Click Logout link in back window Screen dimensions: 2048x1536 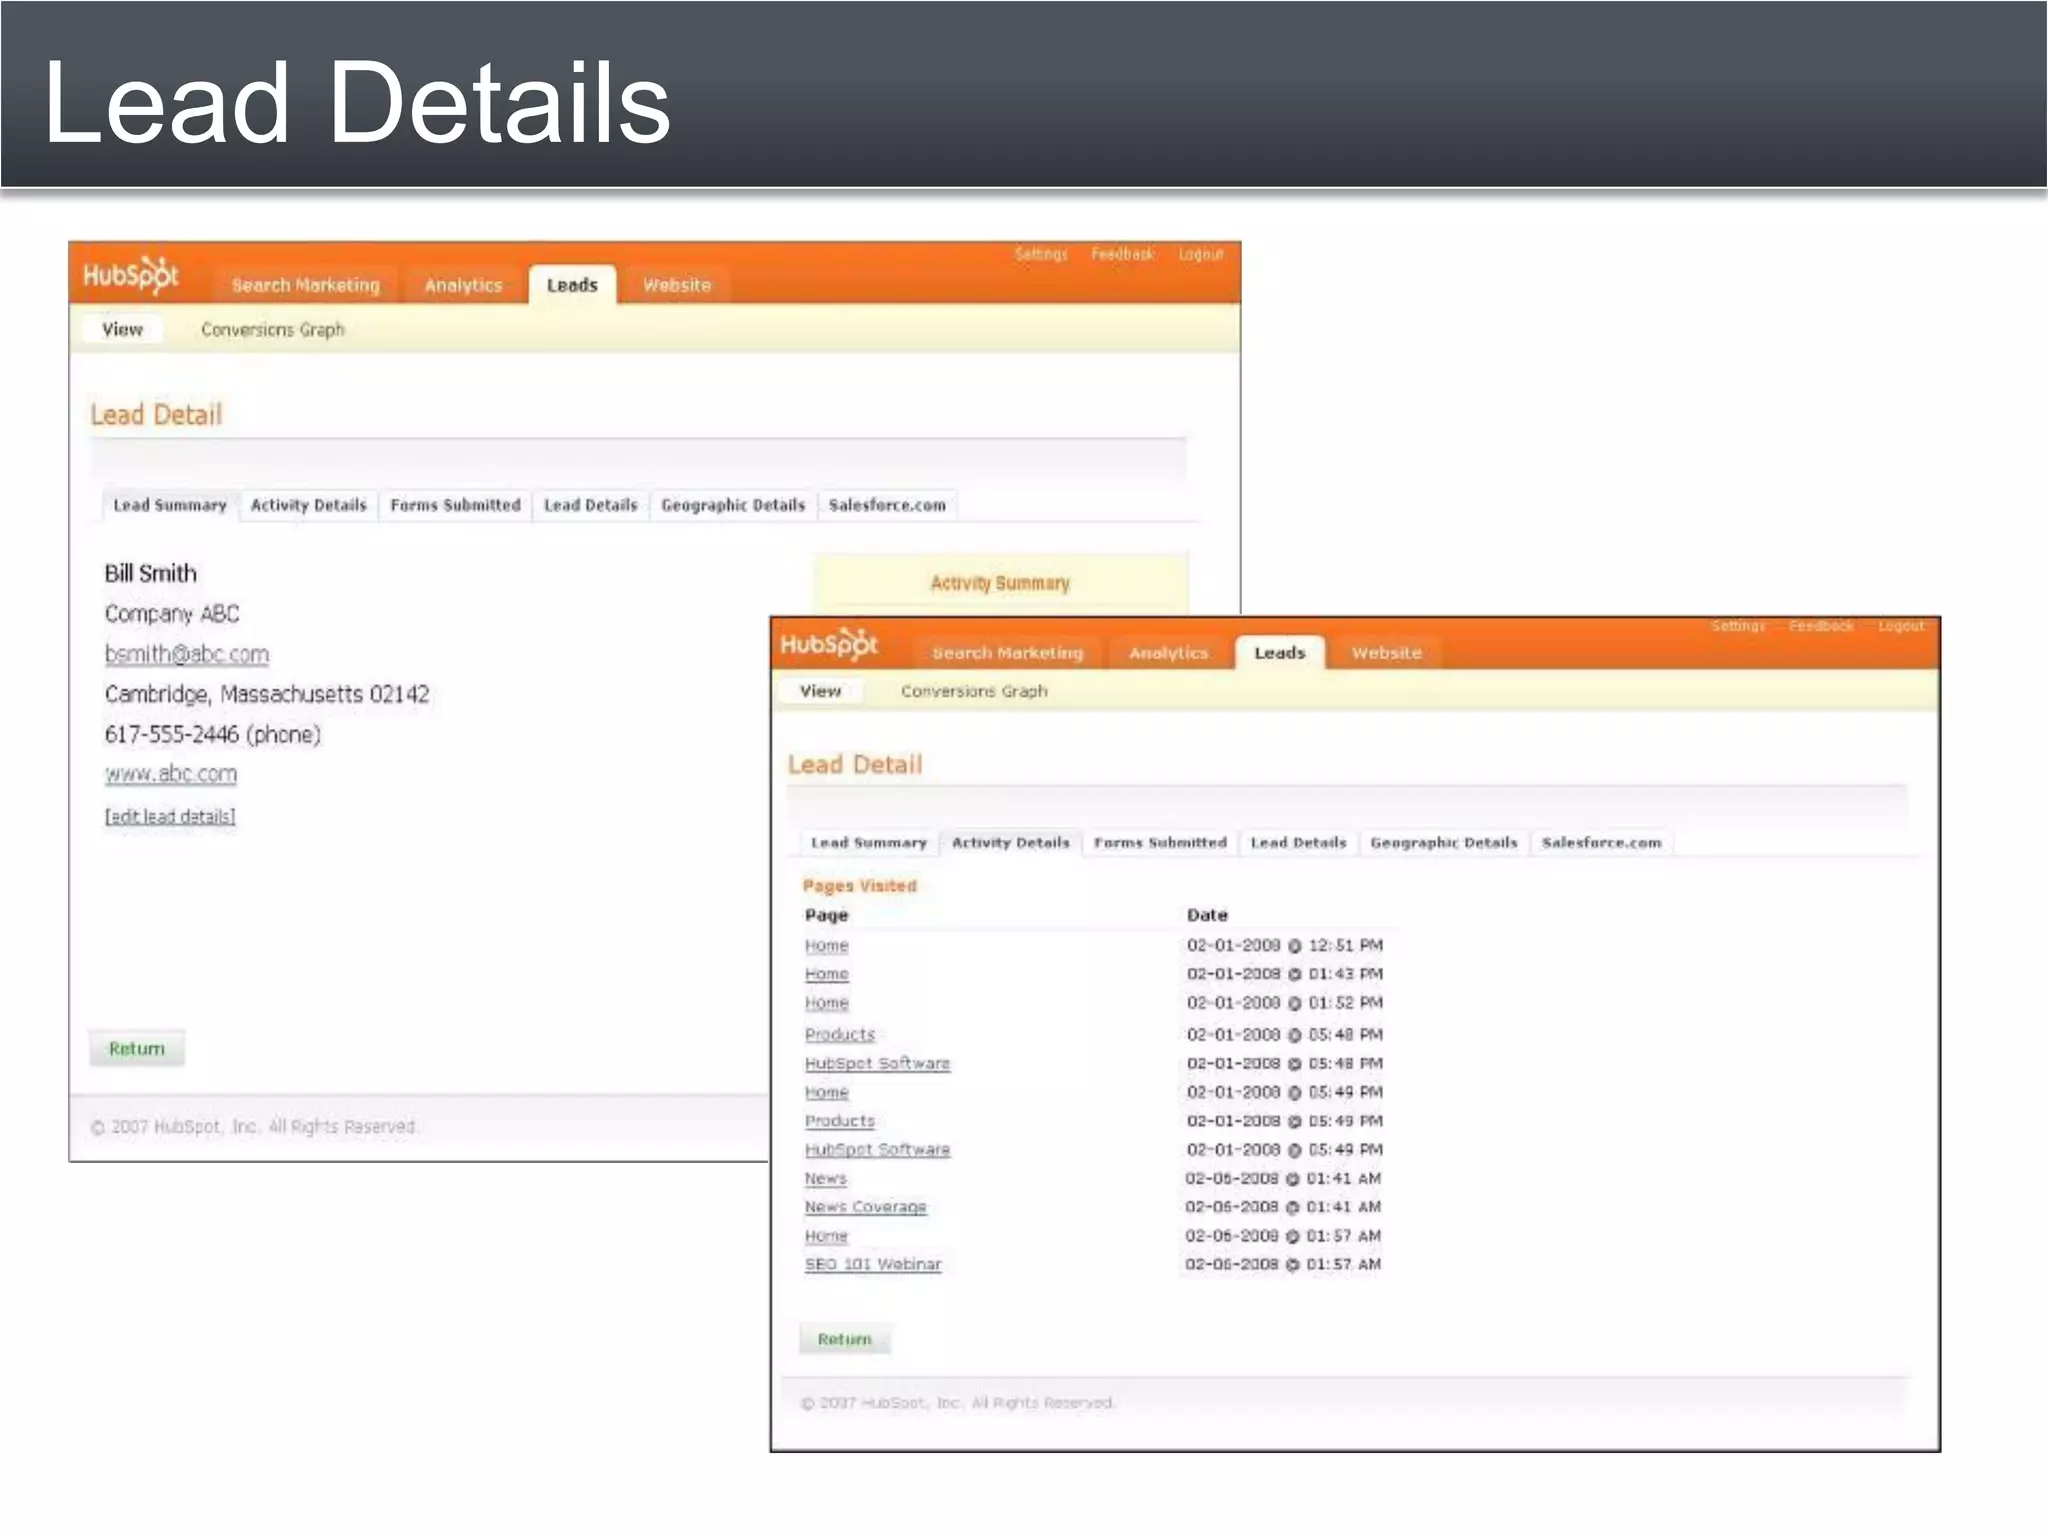(x=1201, y=254)
